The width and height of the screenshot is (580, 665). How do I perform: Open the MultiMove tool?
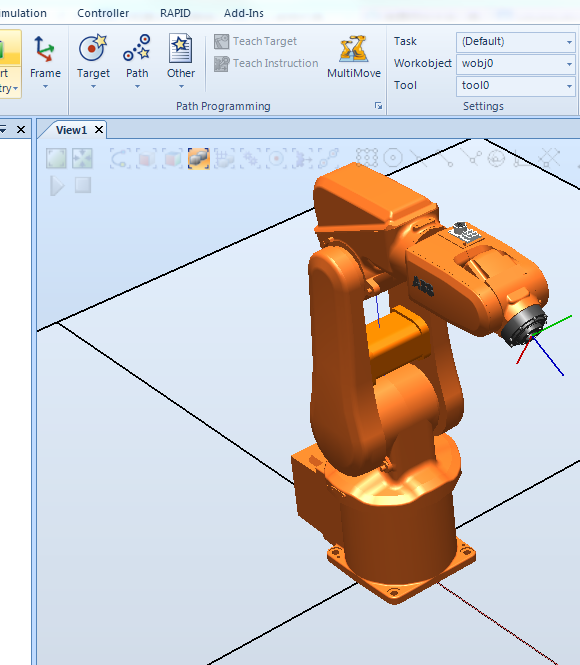tap(354, 57)
